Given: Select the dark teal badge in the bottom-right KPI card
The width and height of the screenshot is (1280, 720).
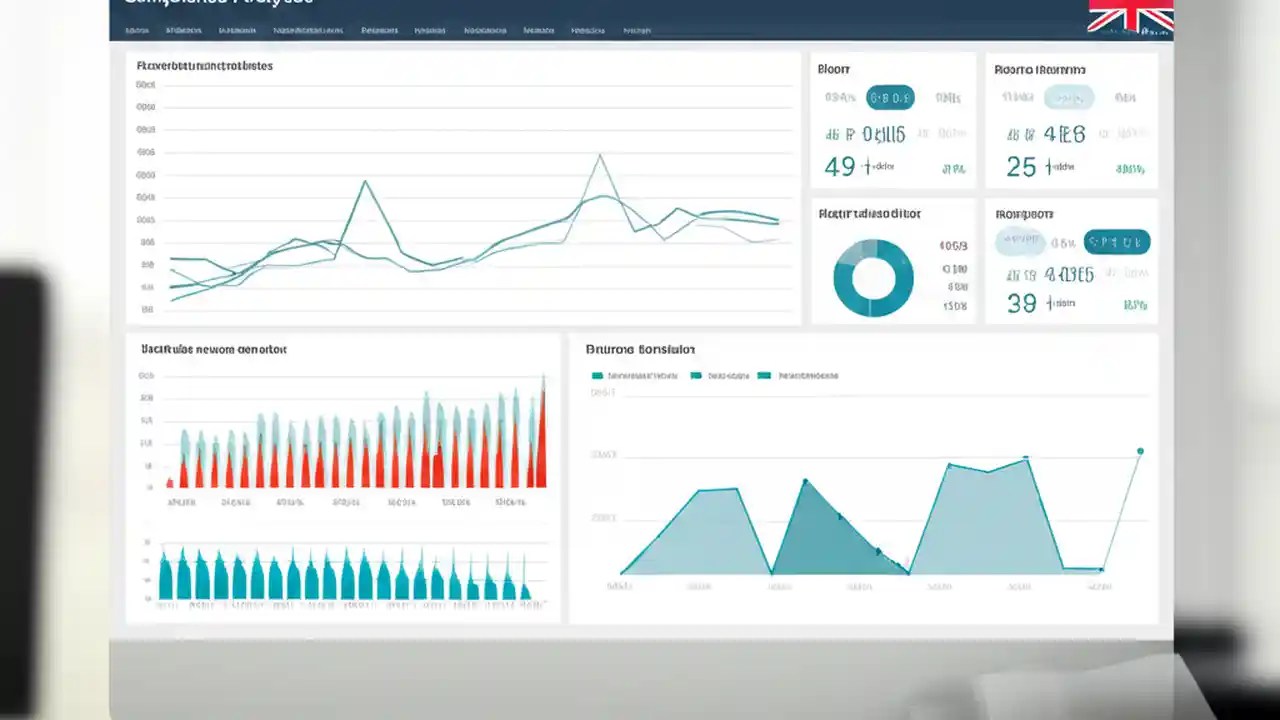Looking at the screenshot, I should [1117, 241].
